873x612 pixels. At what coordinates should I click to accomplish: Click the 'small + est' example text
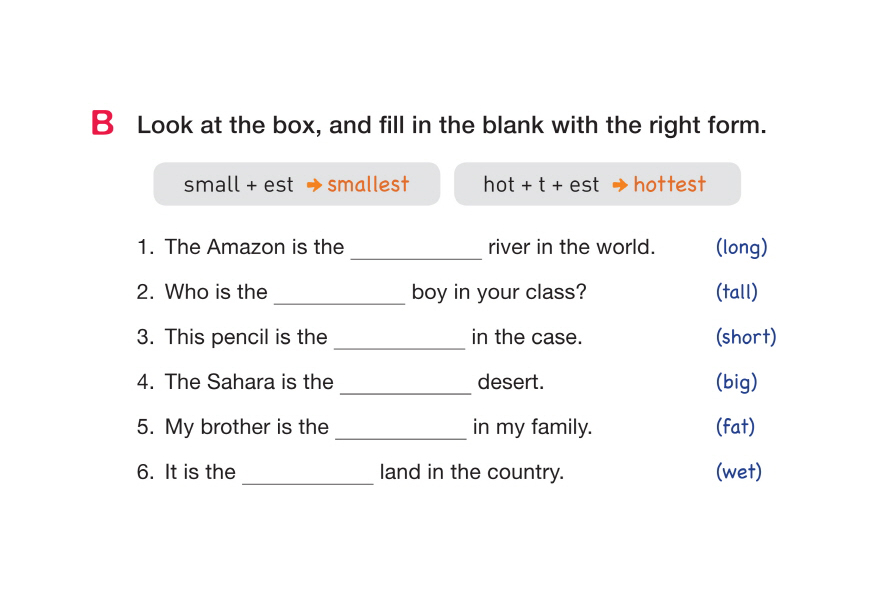[238, 185]
